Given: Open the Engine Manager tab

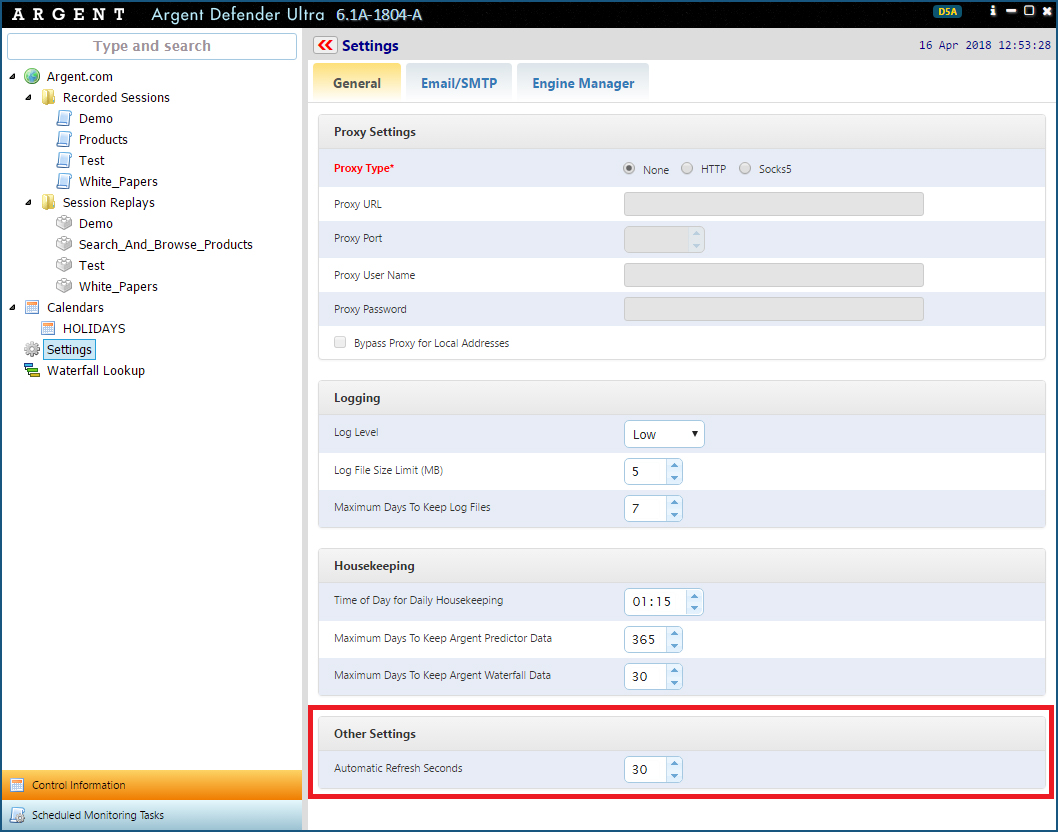Looking at the screenshot, I should [583, 83].
